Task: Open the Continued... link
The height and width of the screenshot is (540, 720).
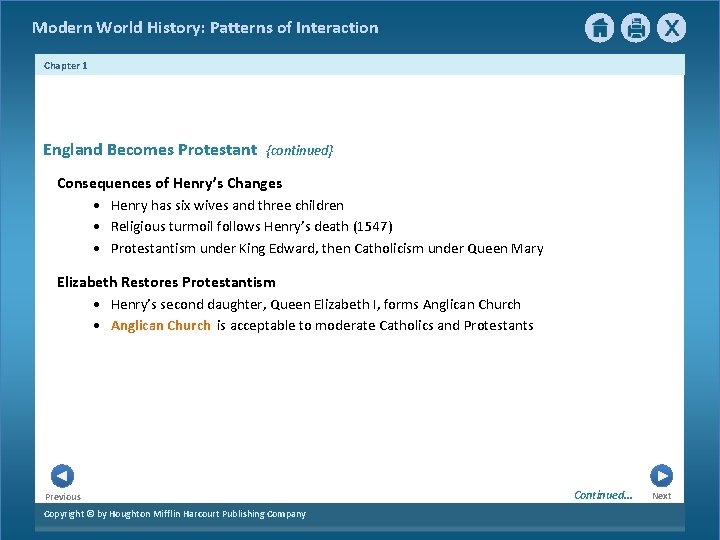Action: point(603,495)
